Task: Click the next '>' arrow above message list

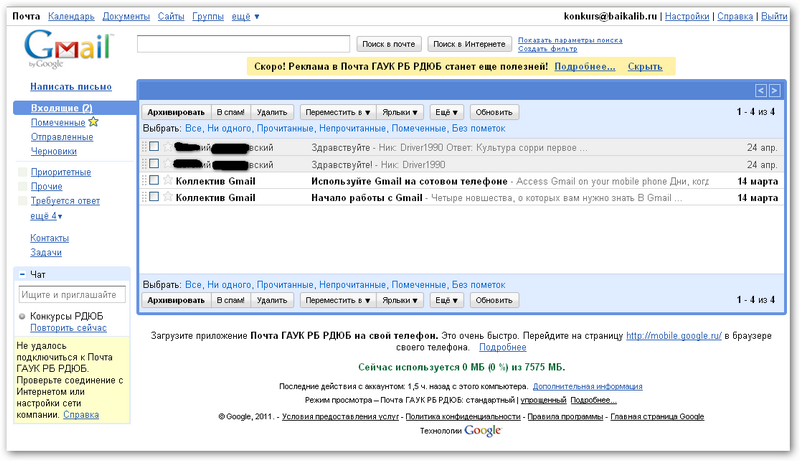Action: click(773, 90)
